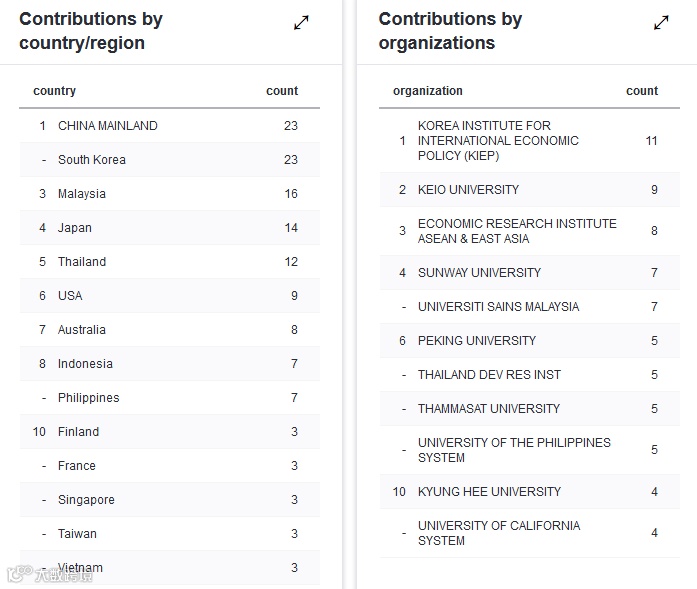The width and height of the screenshot is (697, 589).
Task: Expand the Contributions by country/region panel
Action: tap(301, 23)
